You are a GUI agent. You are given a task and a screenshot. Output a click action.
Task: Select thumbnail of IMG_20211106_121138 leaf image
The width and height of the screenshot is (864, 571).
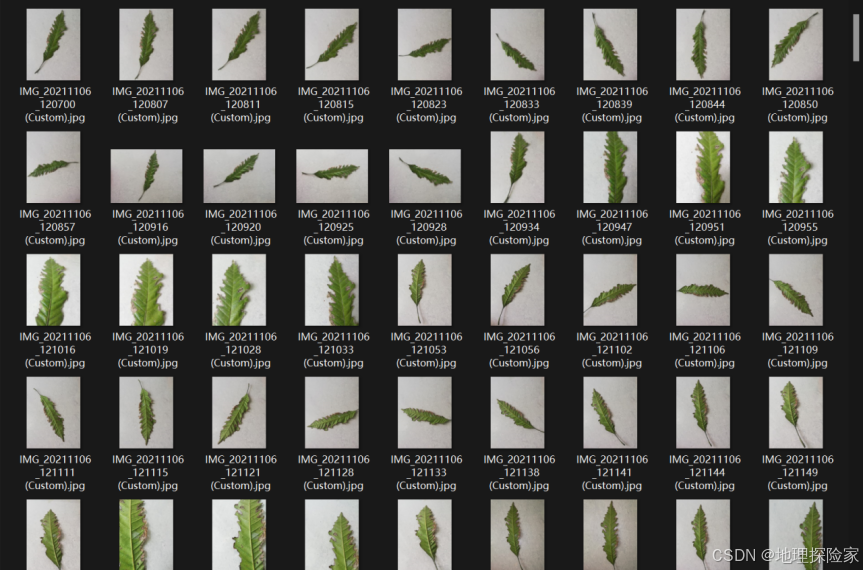coord(517,413)
